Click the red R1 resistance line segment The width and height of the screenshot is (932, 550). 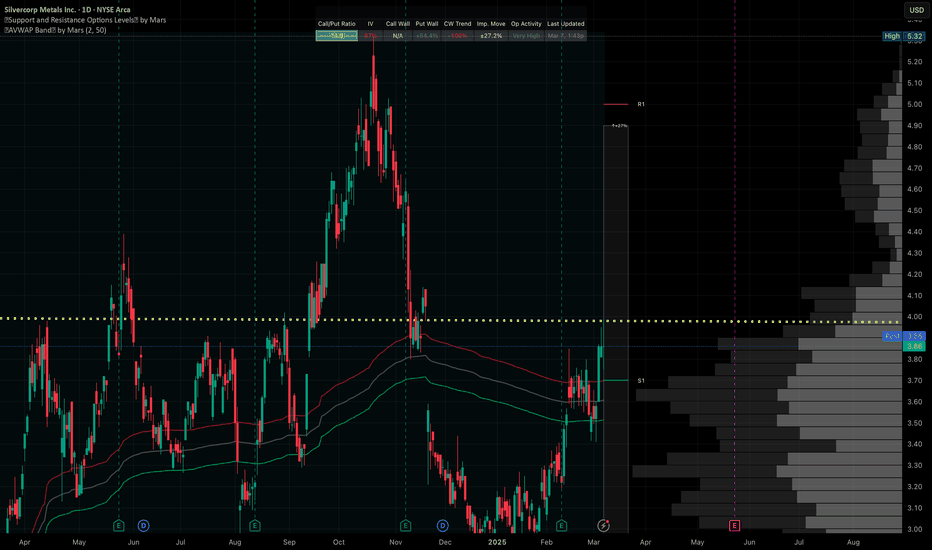click(616, 104)
